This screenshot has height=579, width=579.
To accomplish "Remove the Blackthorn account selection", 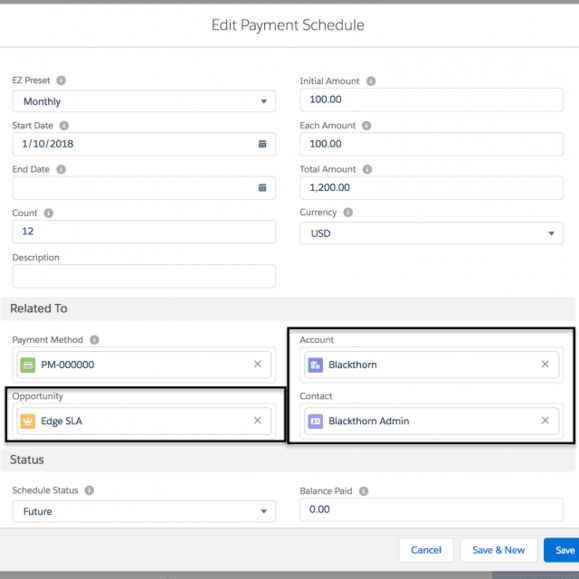I will [x=545, y=364].
